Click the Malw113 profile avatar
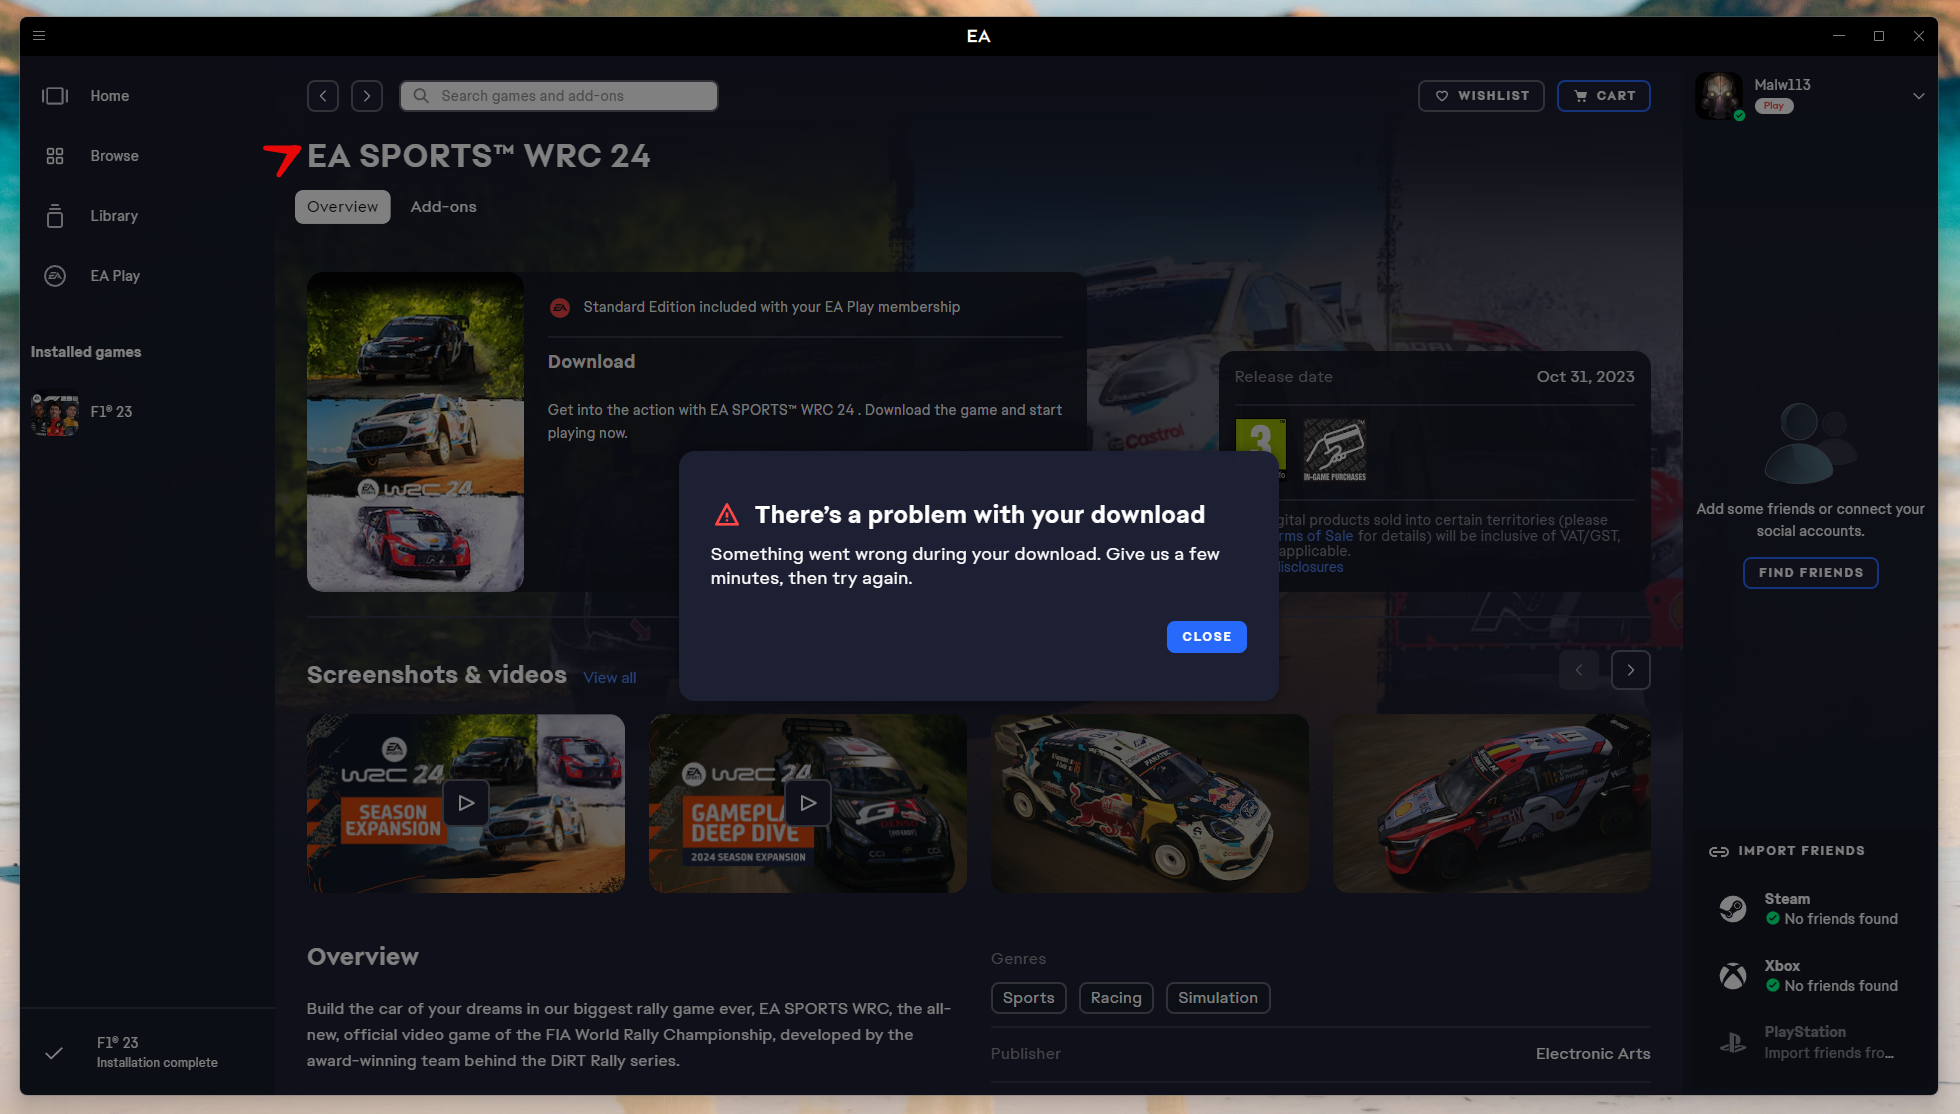Screen dimensions: 1960x1114 1719,96
